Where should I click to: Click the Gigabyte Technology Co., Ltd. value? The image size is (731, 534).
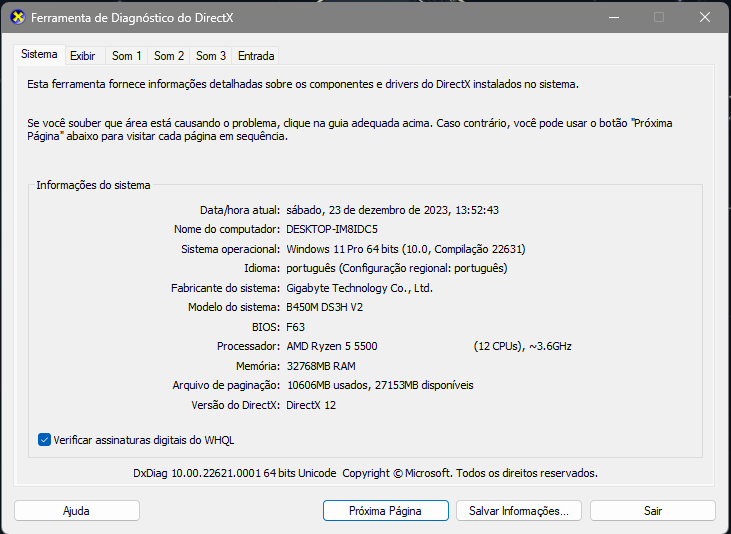[x=359, y=288]
